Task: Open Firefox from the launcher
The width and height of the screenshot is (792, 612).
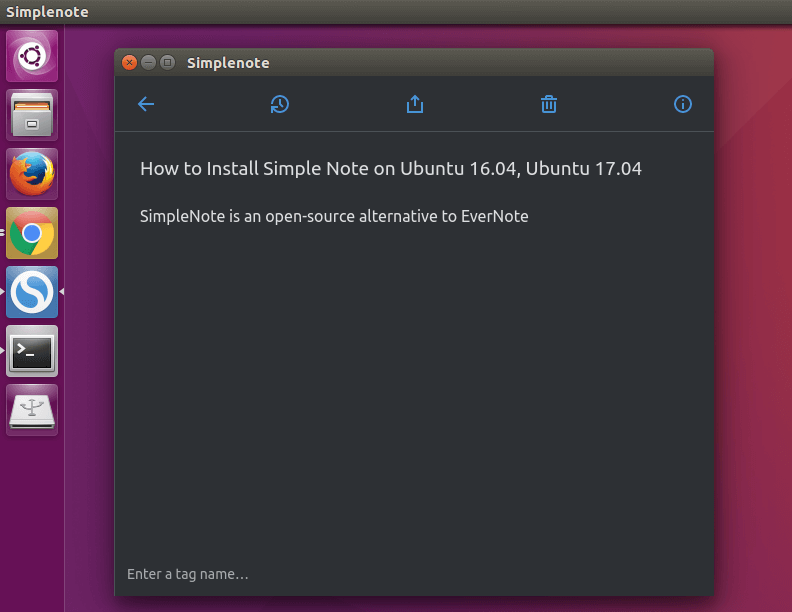Action: 32,174
